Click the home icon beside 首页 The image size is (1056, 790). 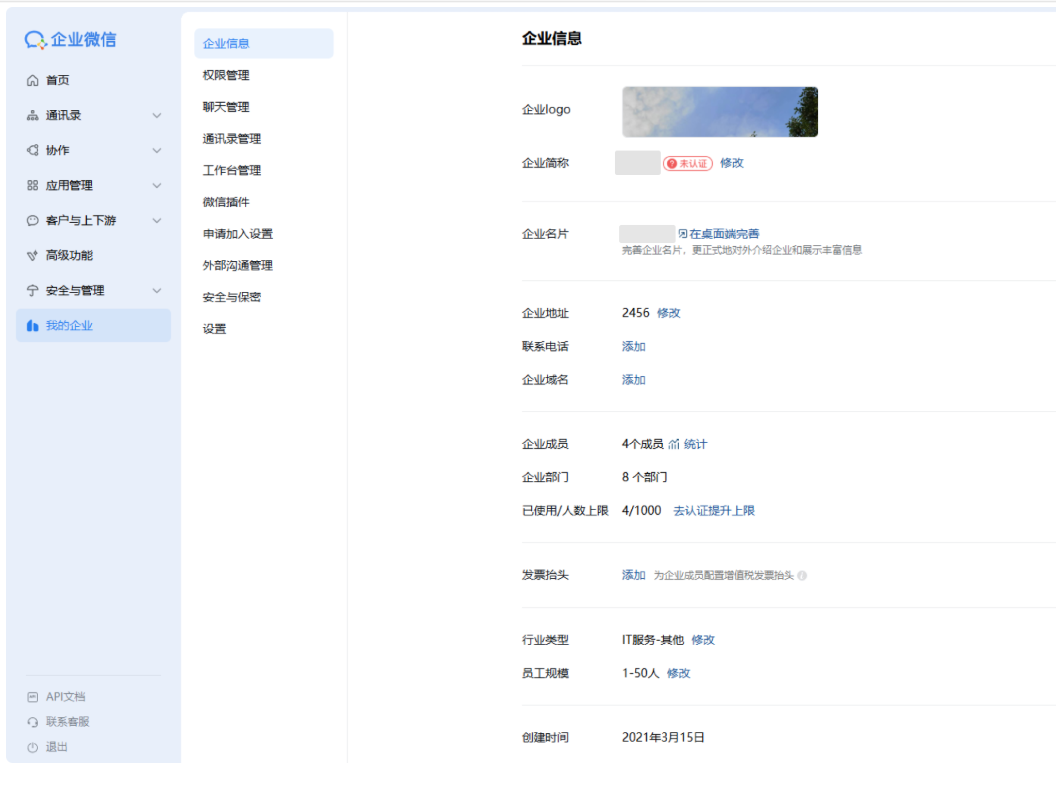tap(32, 80)
